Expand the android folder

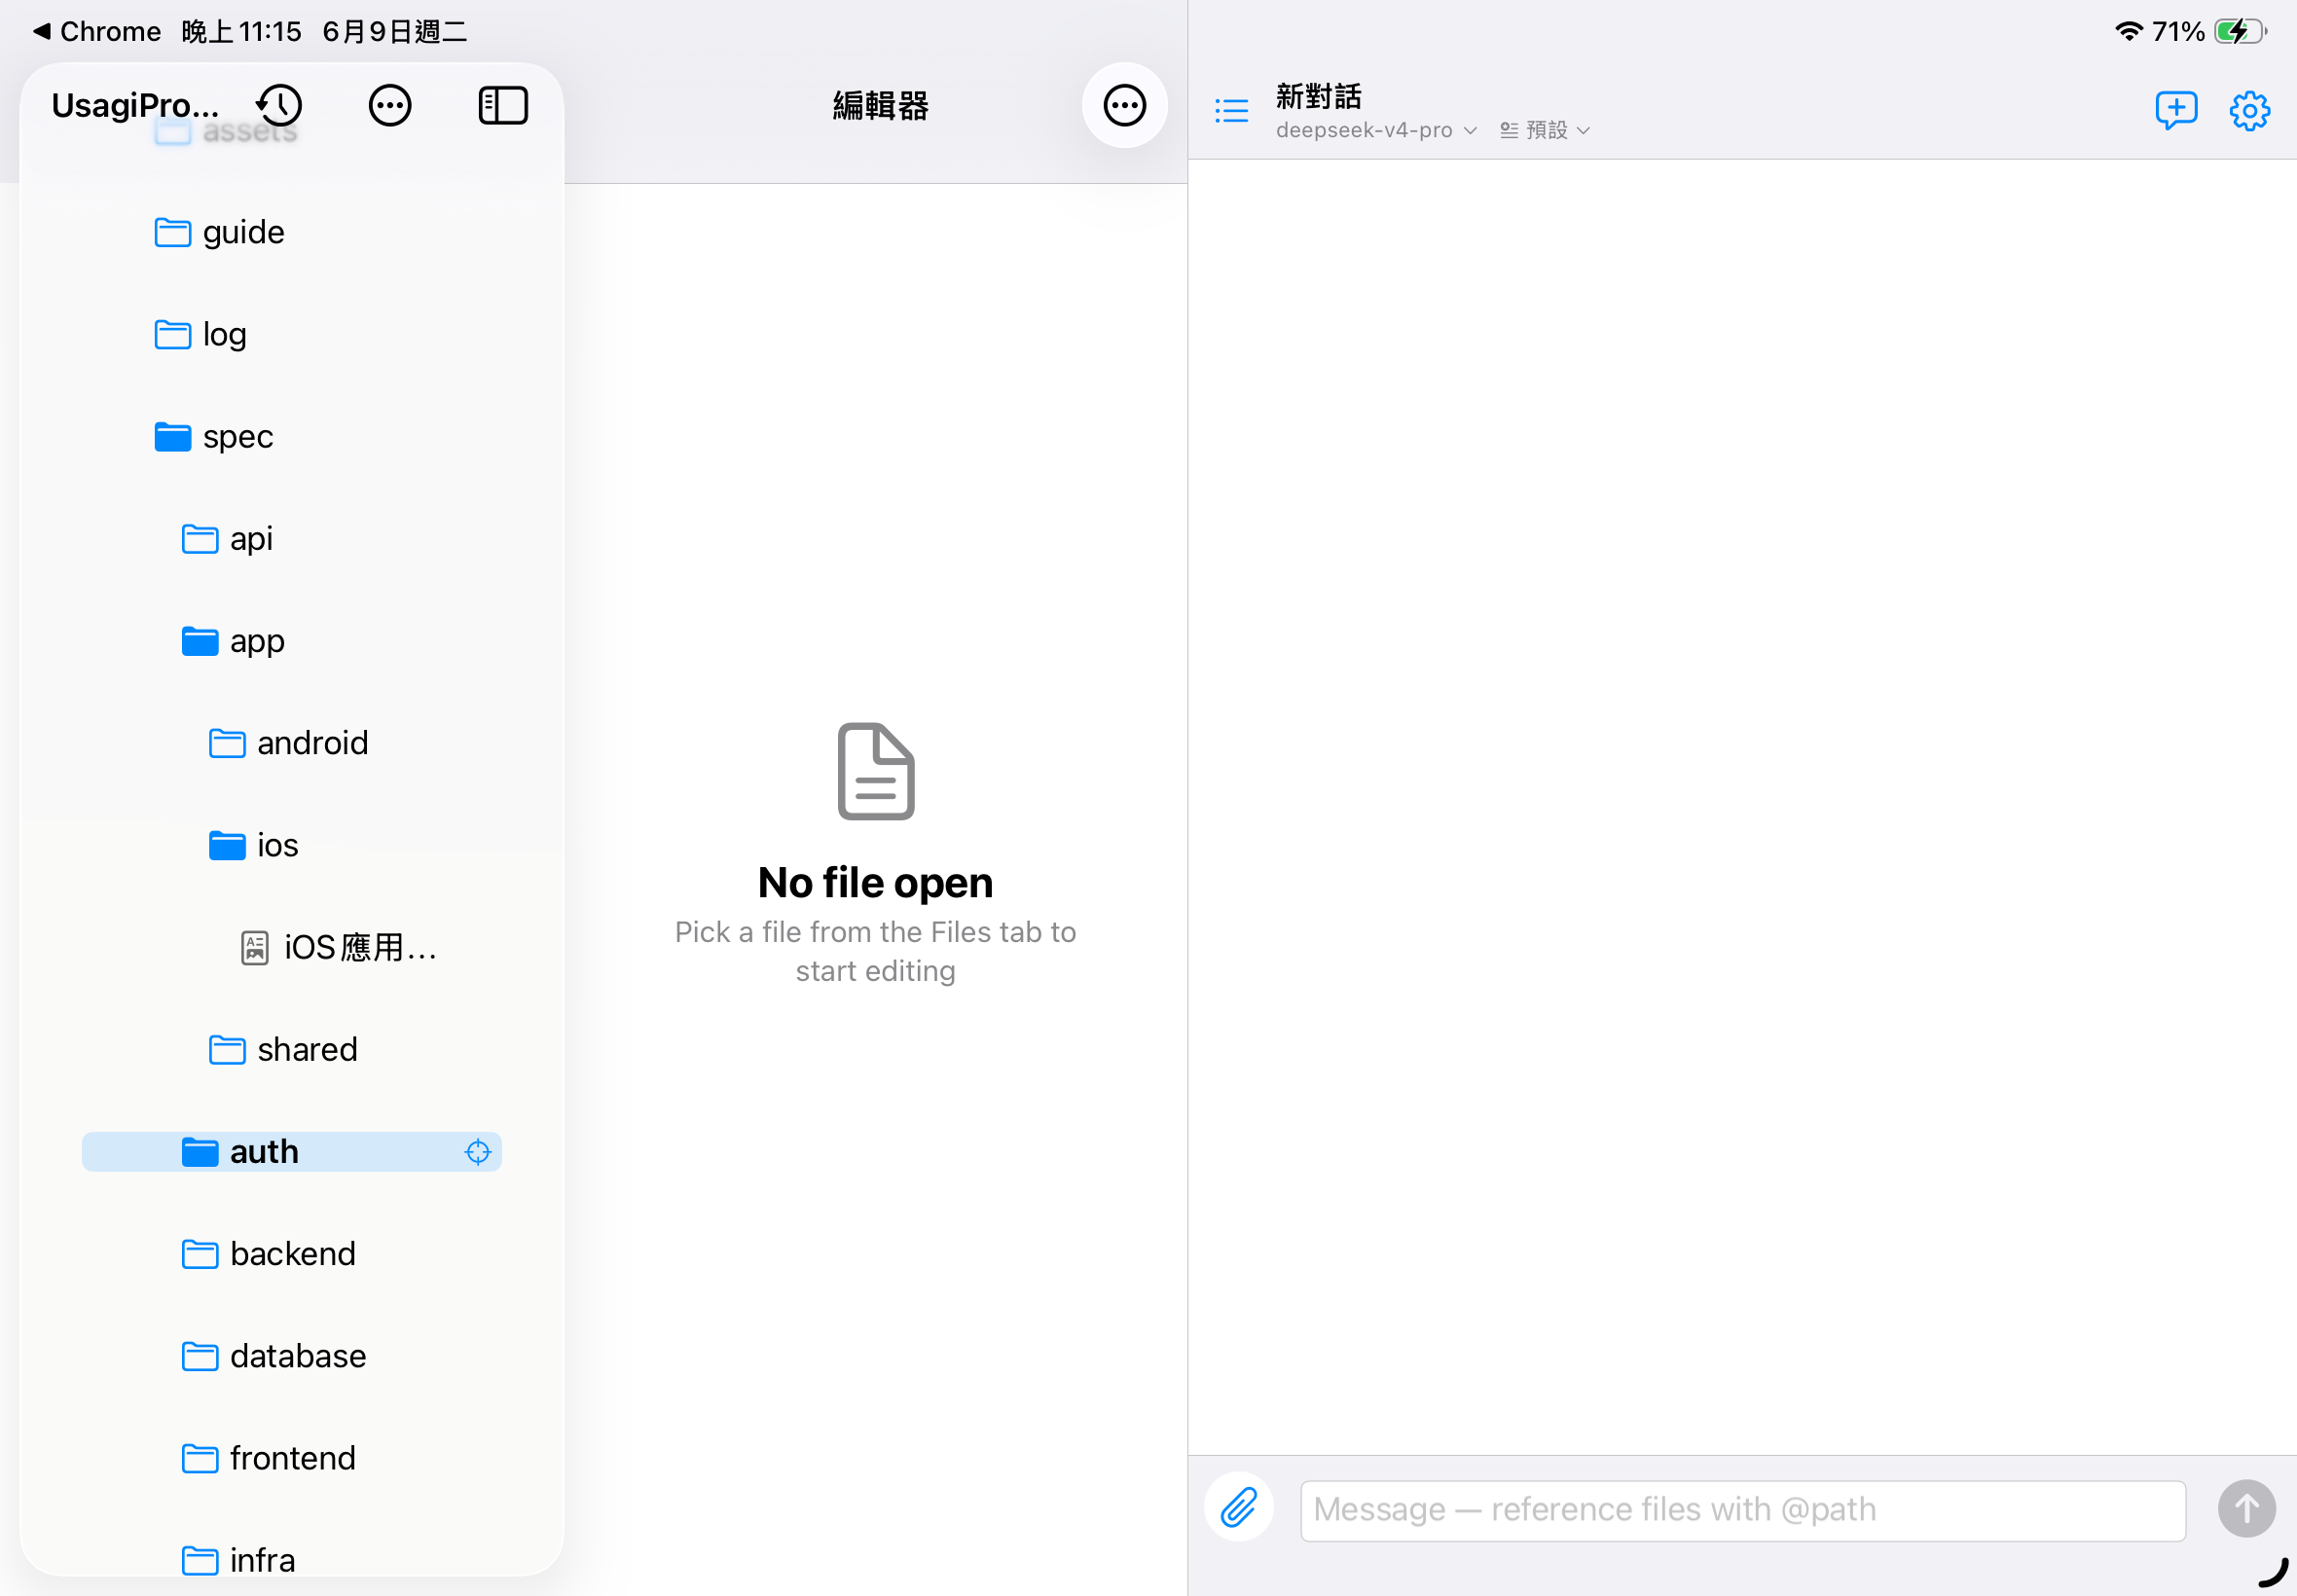tap(291, 743)
